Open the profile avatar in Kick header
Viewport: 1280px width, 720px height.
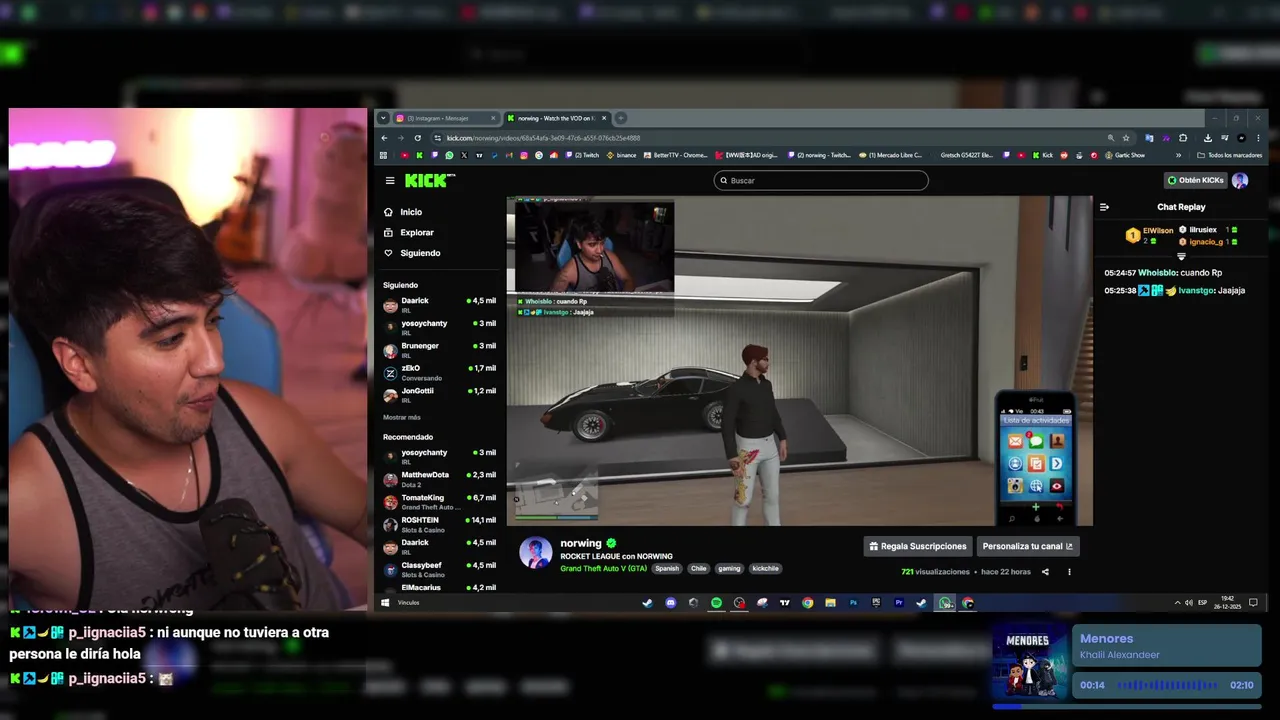point(1240,180)
